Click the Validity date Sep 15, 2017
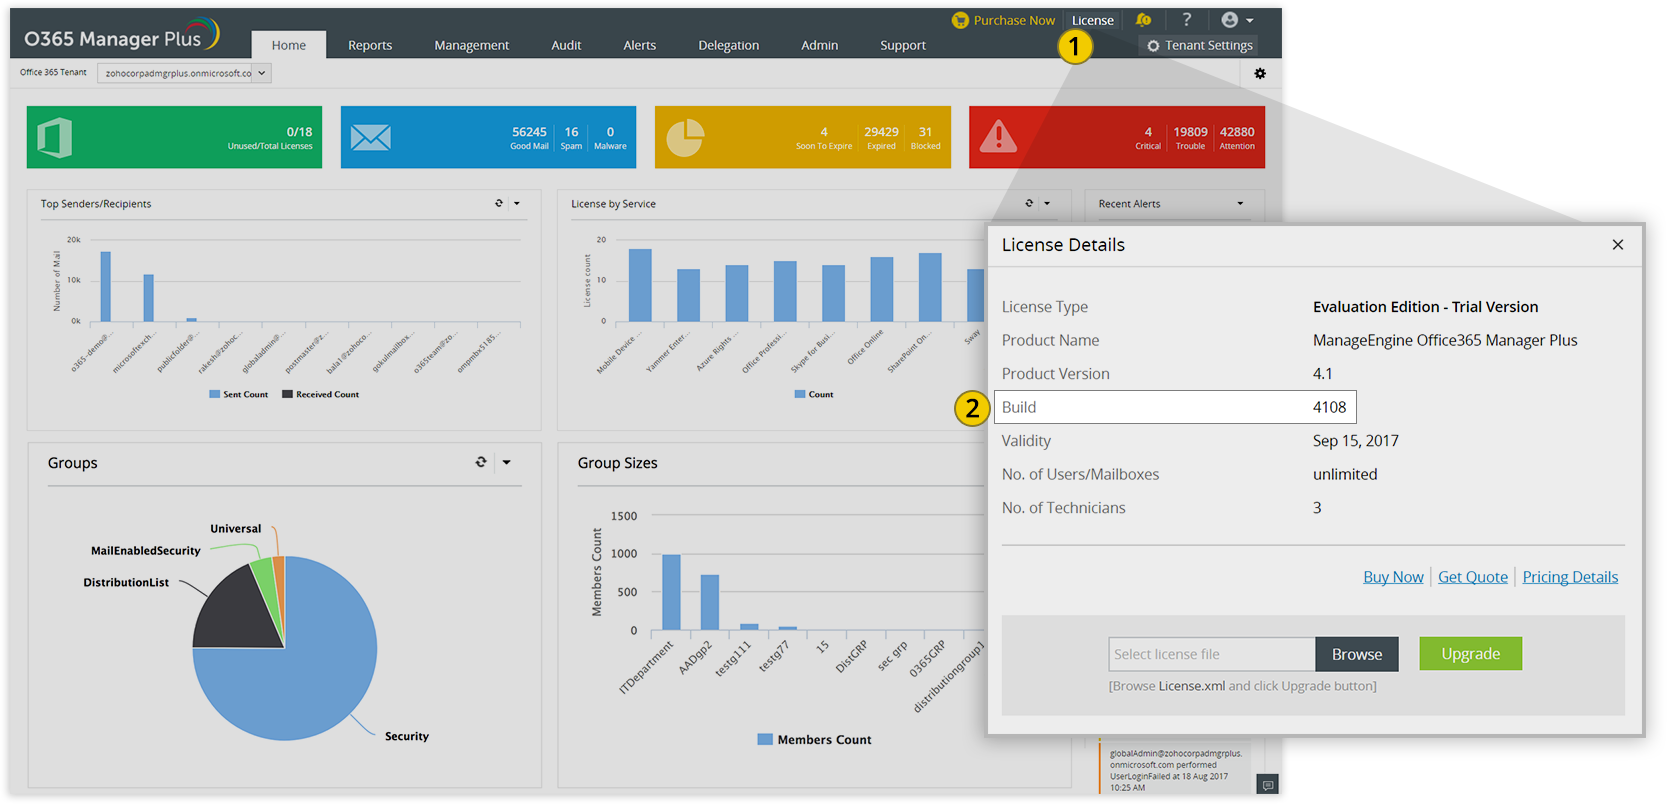 click(1355, 441)
